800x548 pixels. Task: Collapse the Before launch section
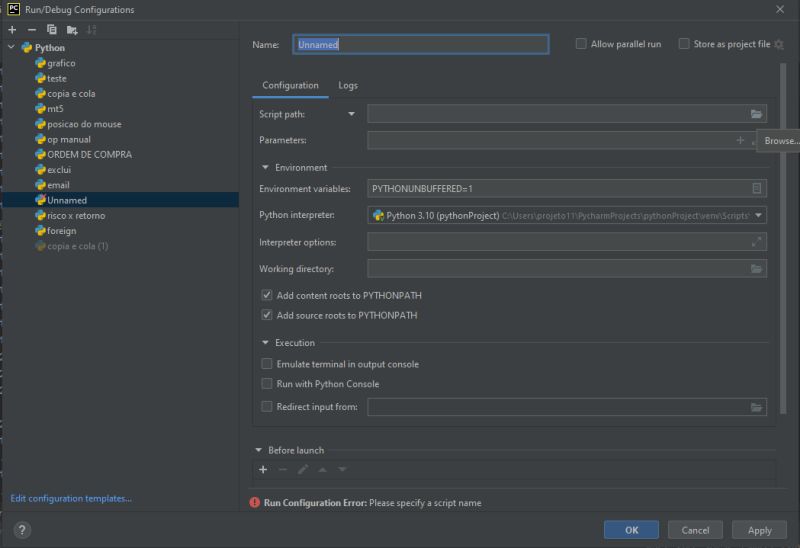[258, 450]
